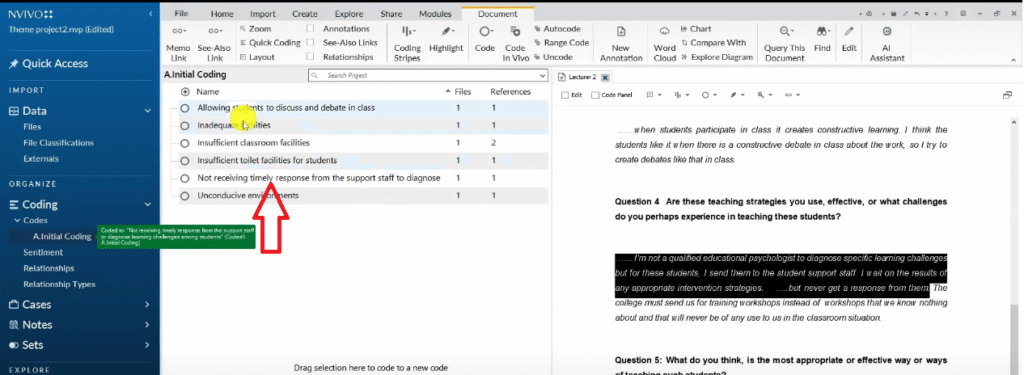
Task: Open the help question mark icon
Action: tap(946, 14)
